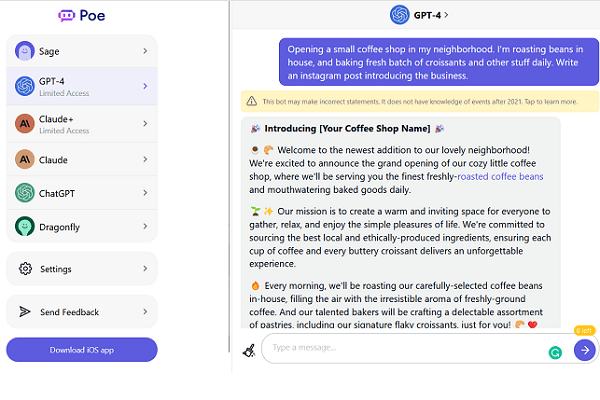Open Send Feedback via its chevron
600x400 pixels.
(x=145, y=312)
